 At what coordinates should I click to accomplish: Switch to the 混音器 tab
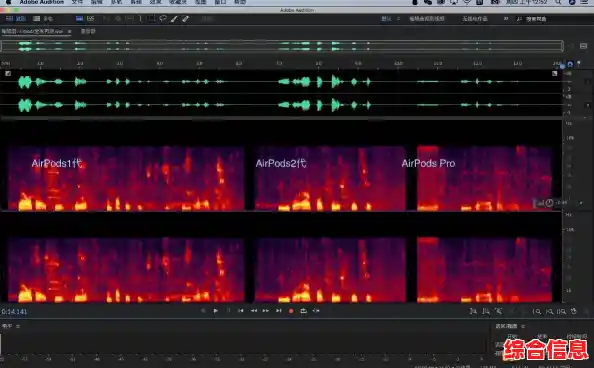coord(88,31)
